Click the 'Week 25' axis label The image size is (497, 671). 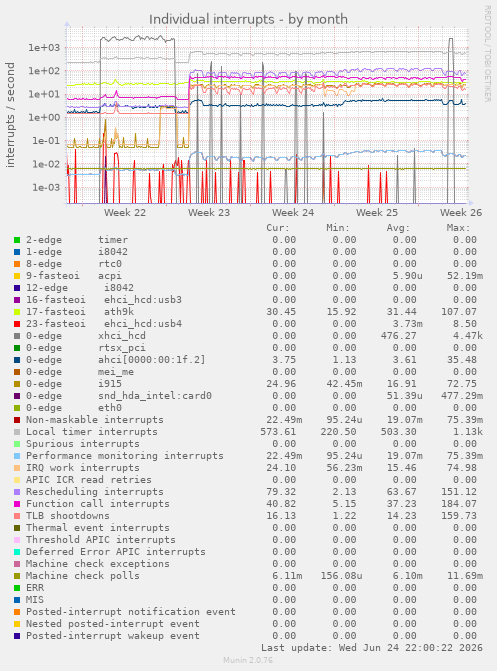click(x=377, y=213)
